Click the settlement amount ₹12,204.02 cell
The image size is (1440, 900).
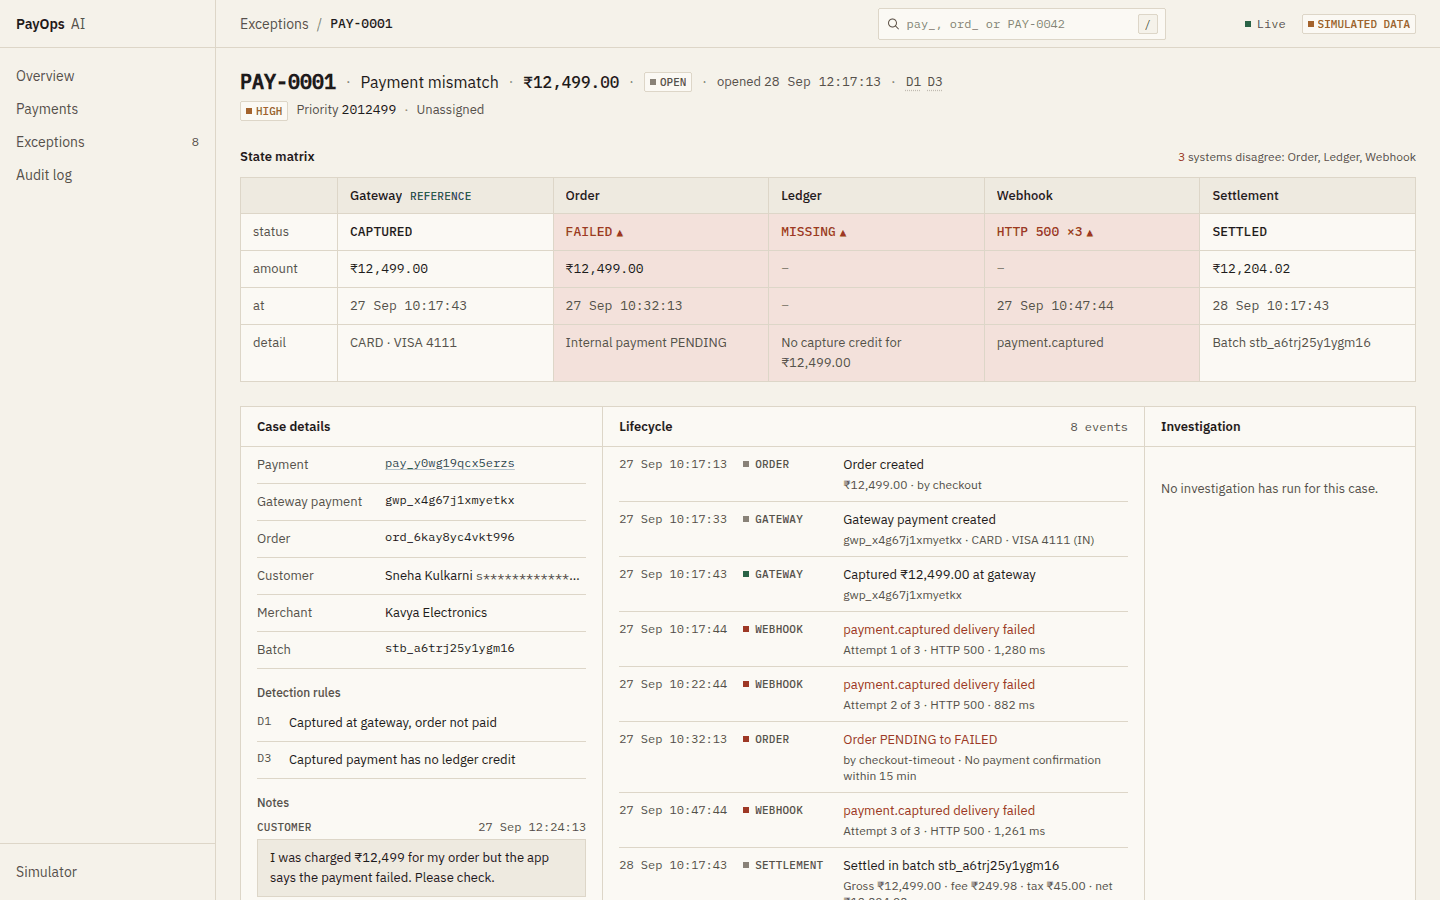click(1307, 269)
